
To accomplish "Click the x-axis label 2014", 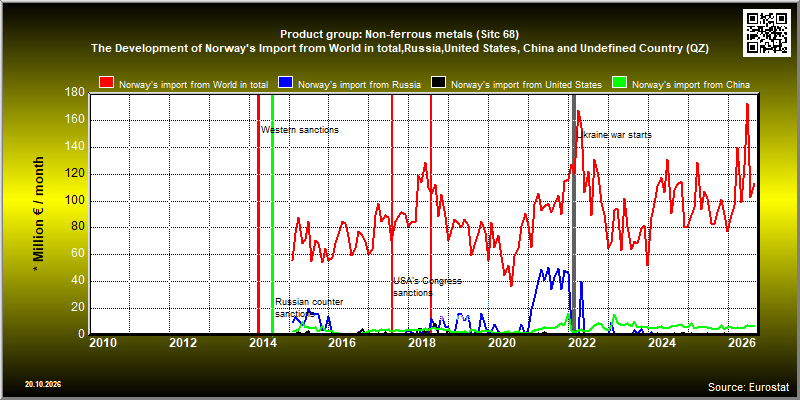I will (262, 343).
